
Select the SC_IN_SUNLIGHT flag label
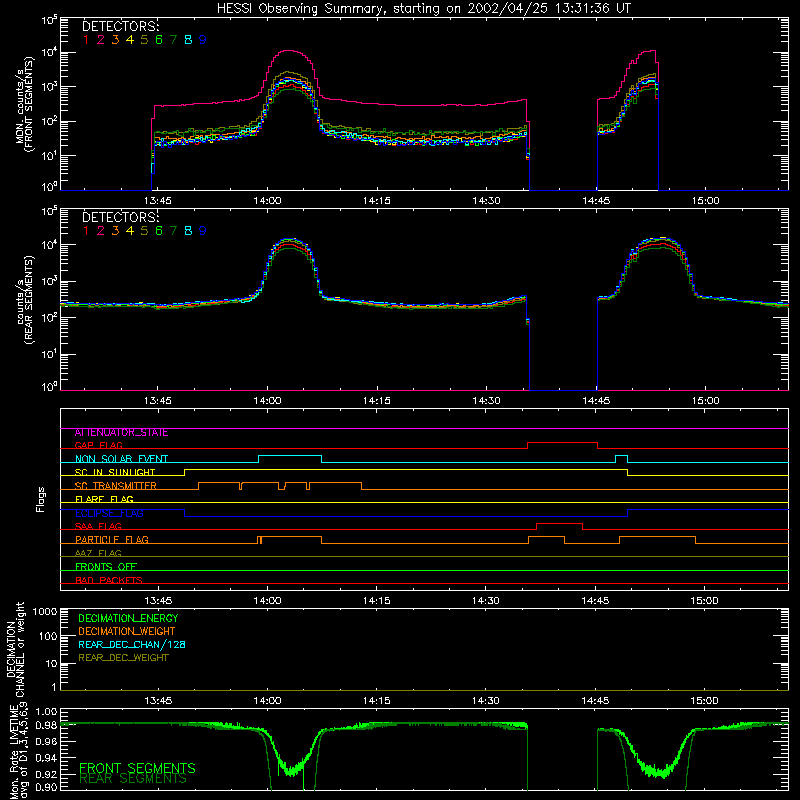pyautogui.click(x=115, y=472)
